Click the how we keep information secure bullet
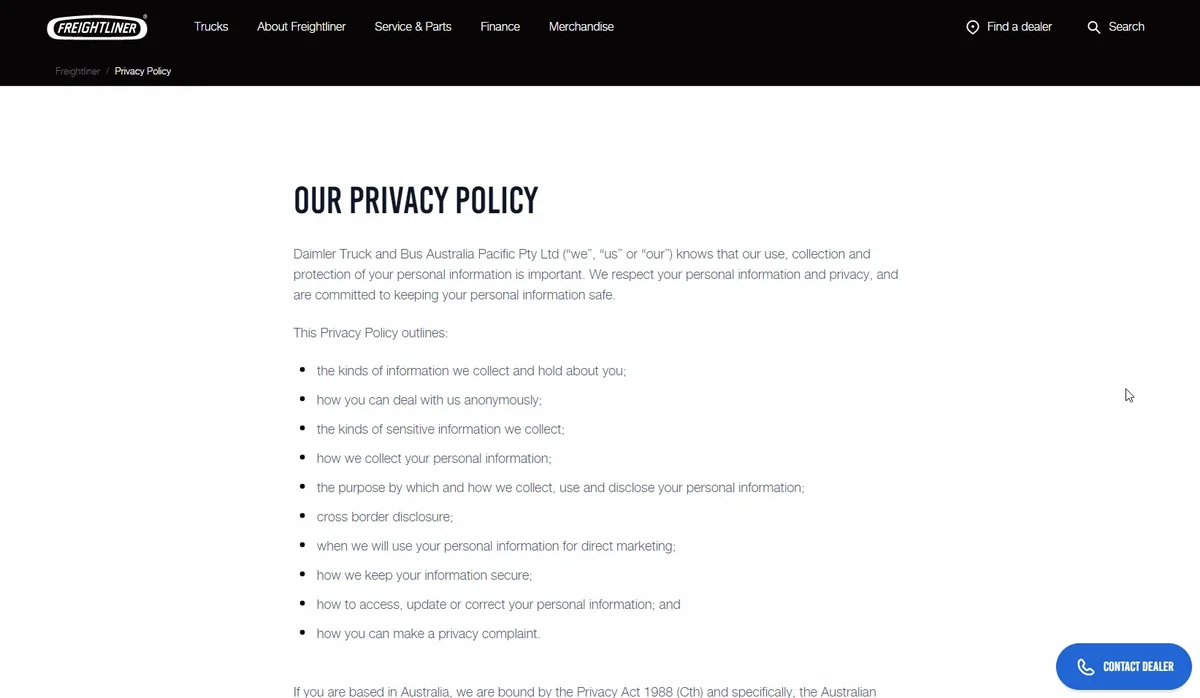 [x=424, y=576]
